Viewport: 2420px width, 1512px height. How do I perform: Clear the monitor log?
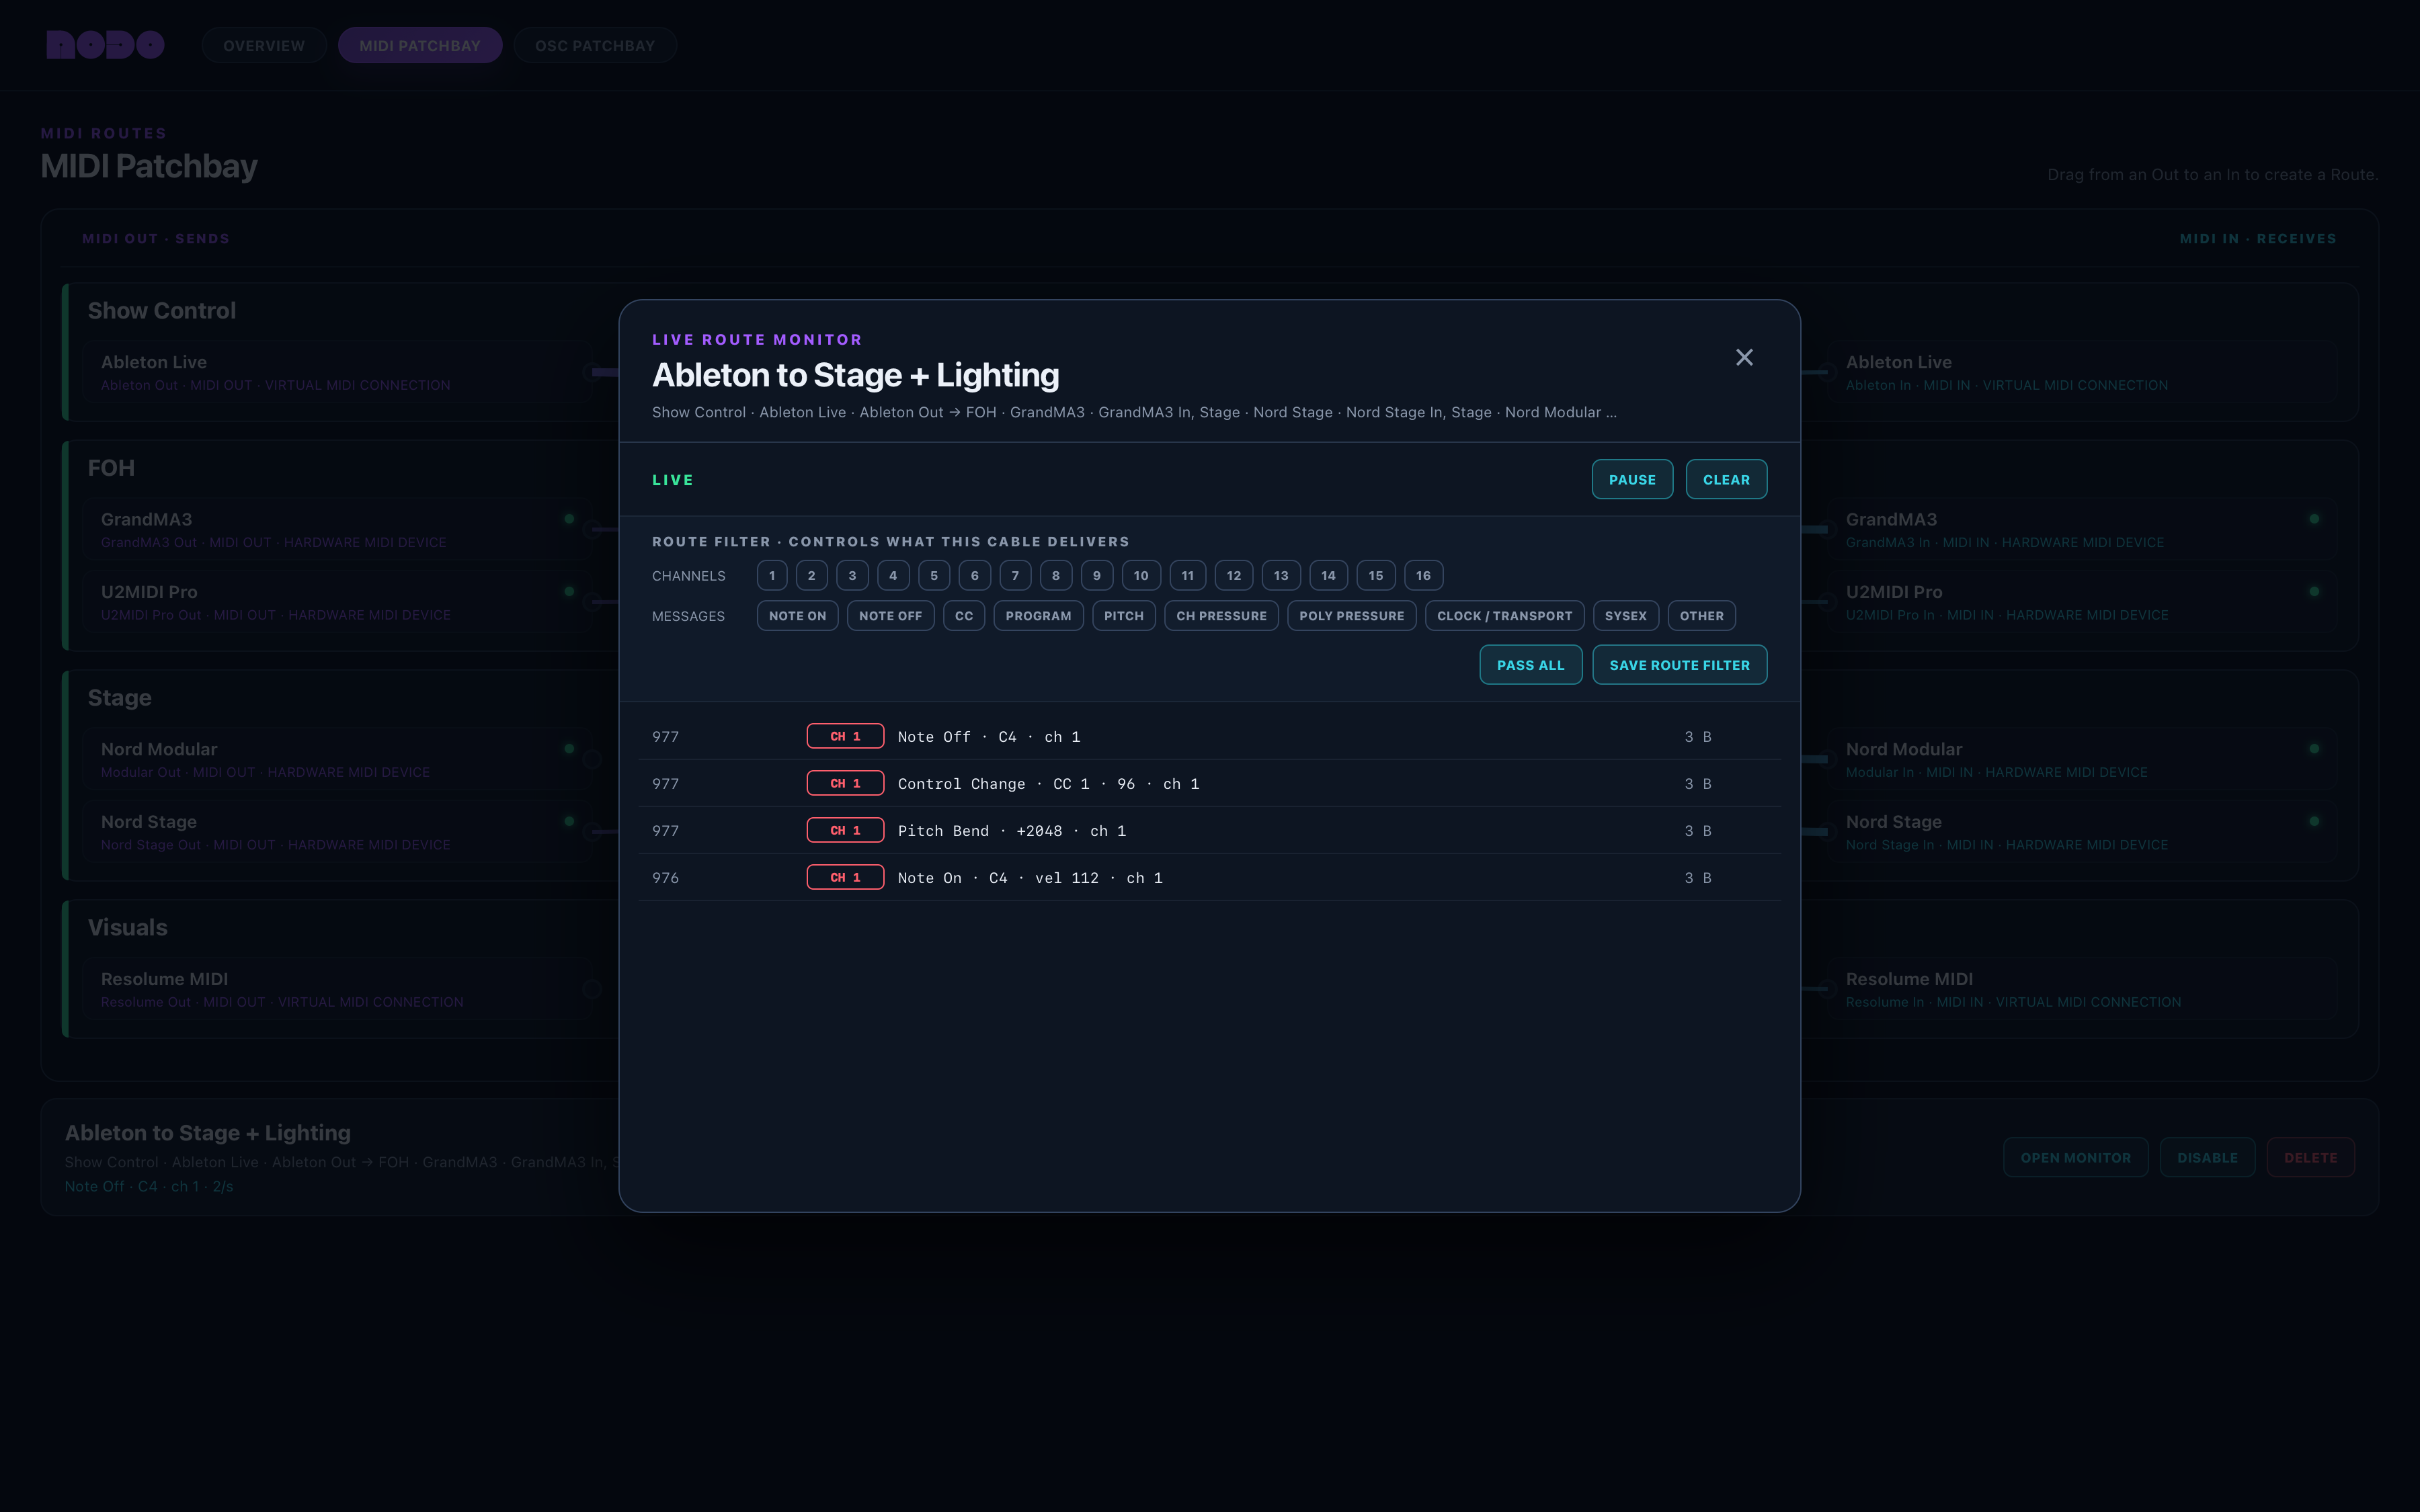[1726, 480]
